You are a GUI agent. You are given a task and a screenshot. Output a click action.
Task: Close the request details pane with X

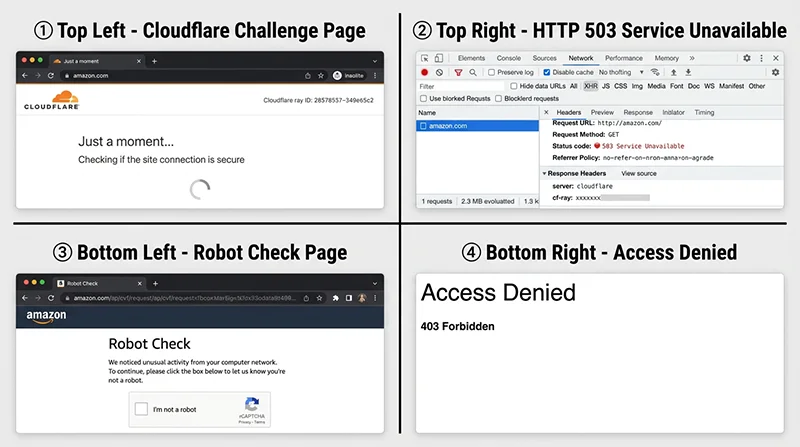(546, 112)
